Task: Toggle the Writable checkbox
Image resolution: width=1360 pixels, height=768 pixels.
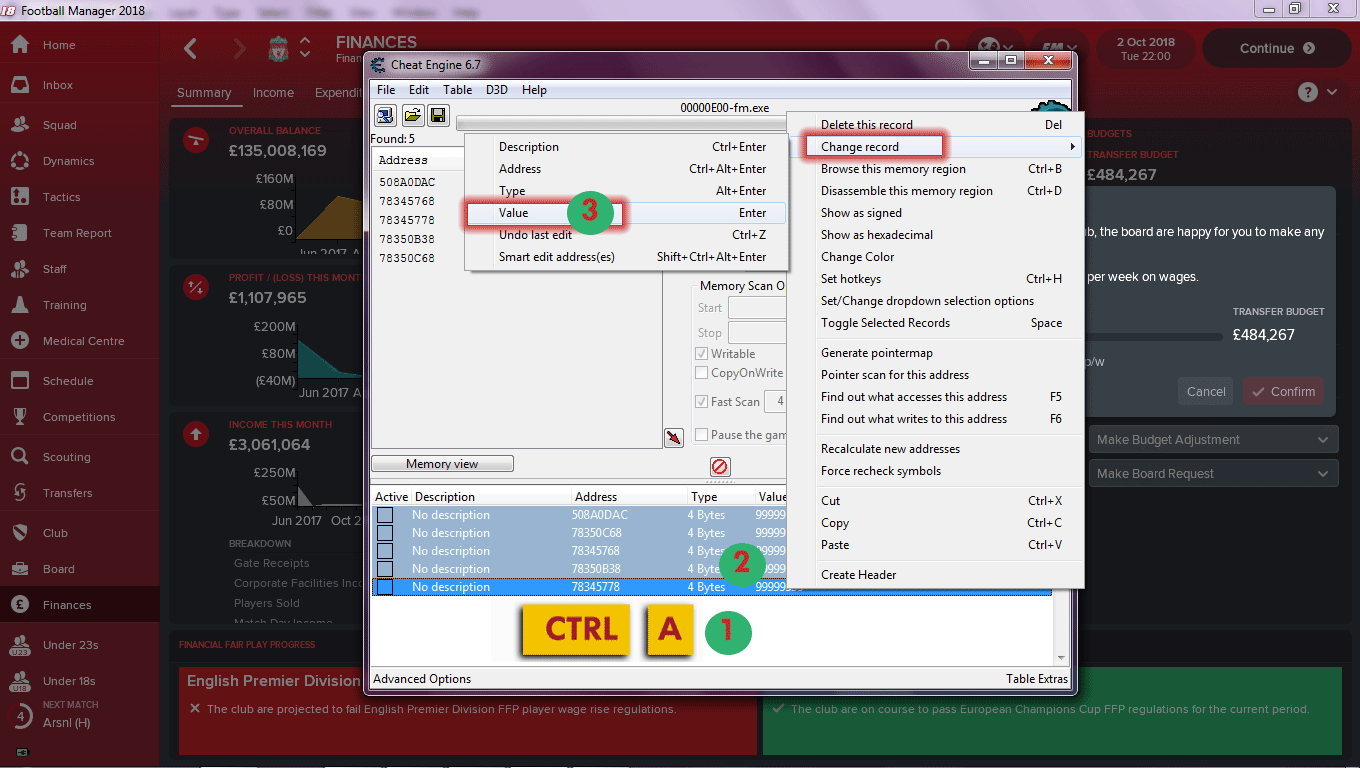Action: point(702,354)
